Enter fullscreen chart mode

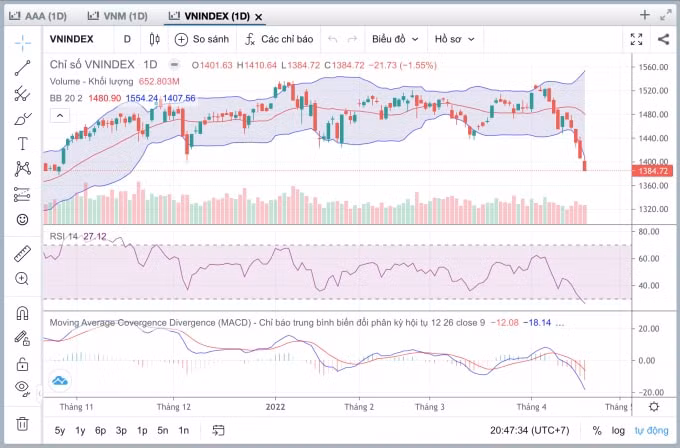(x=636, y=39)
